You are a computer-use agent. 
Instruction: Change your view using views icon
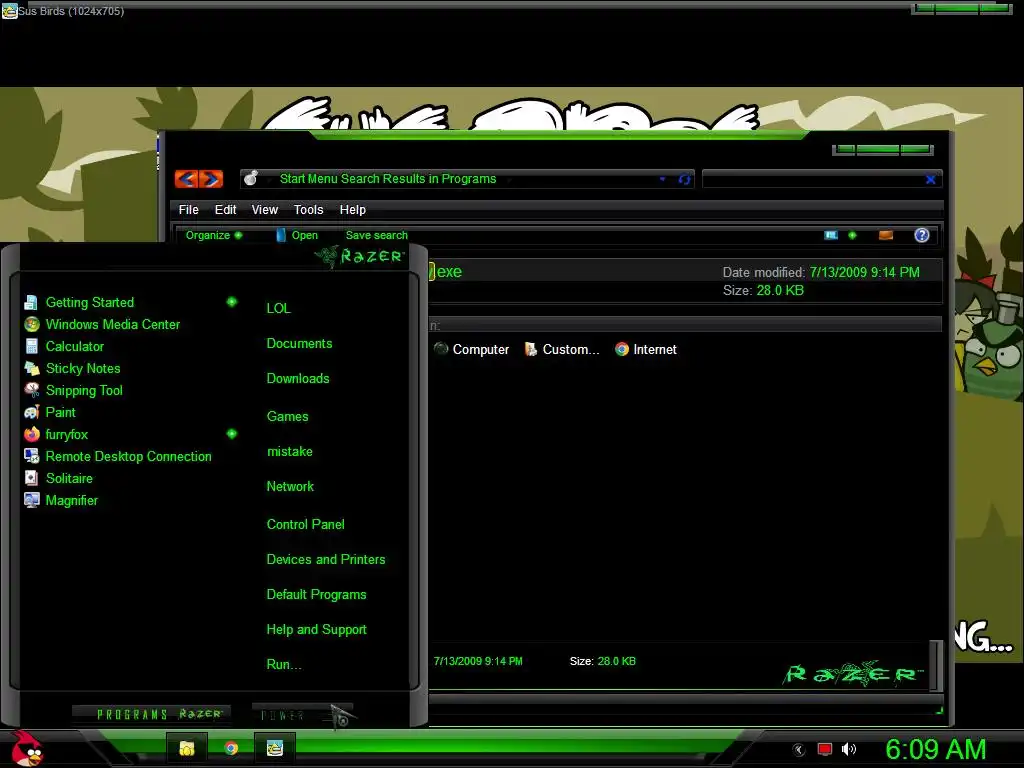click(831, 235)
